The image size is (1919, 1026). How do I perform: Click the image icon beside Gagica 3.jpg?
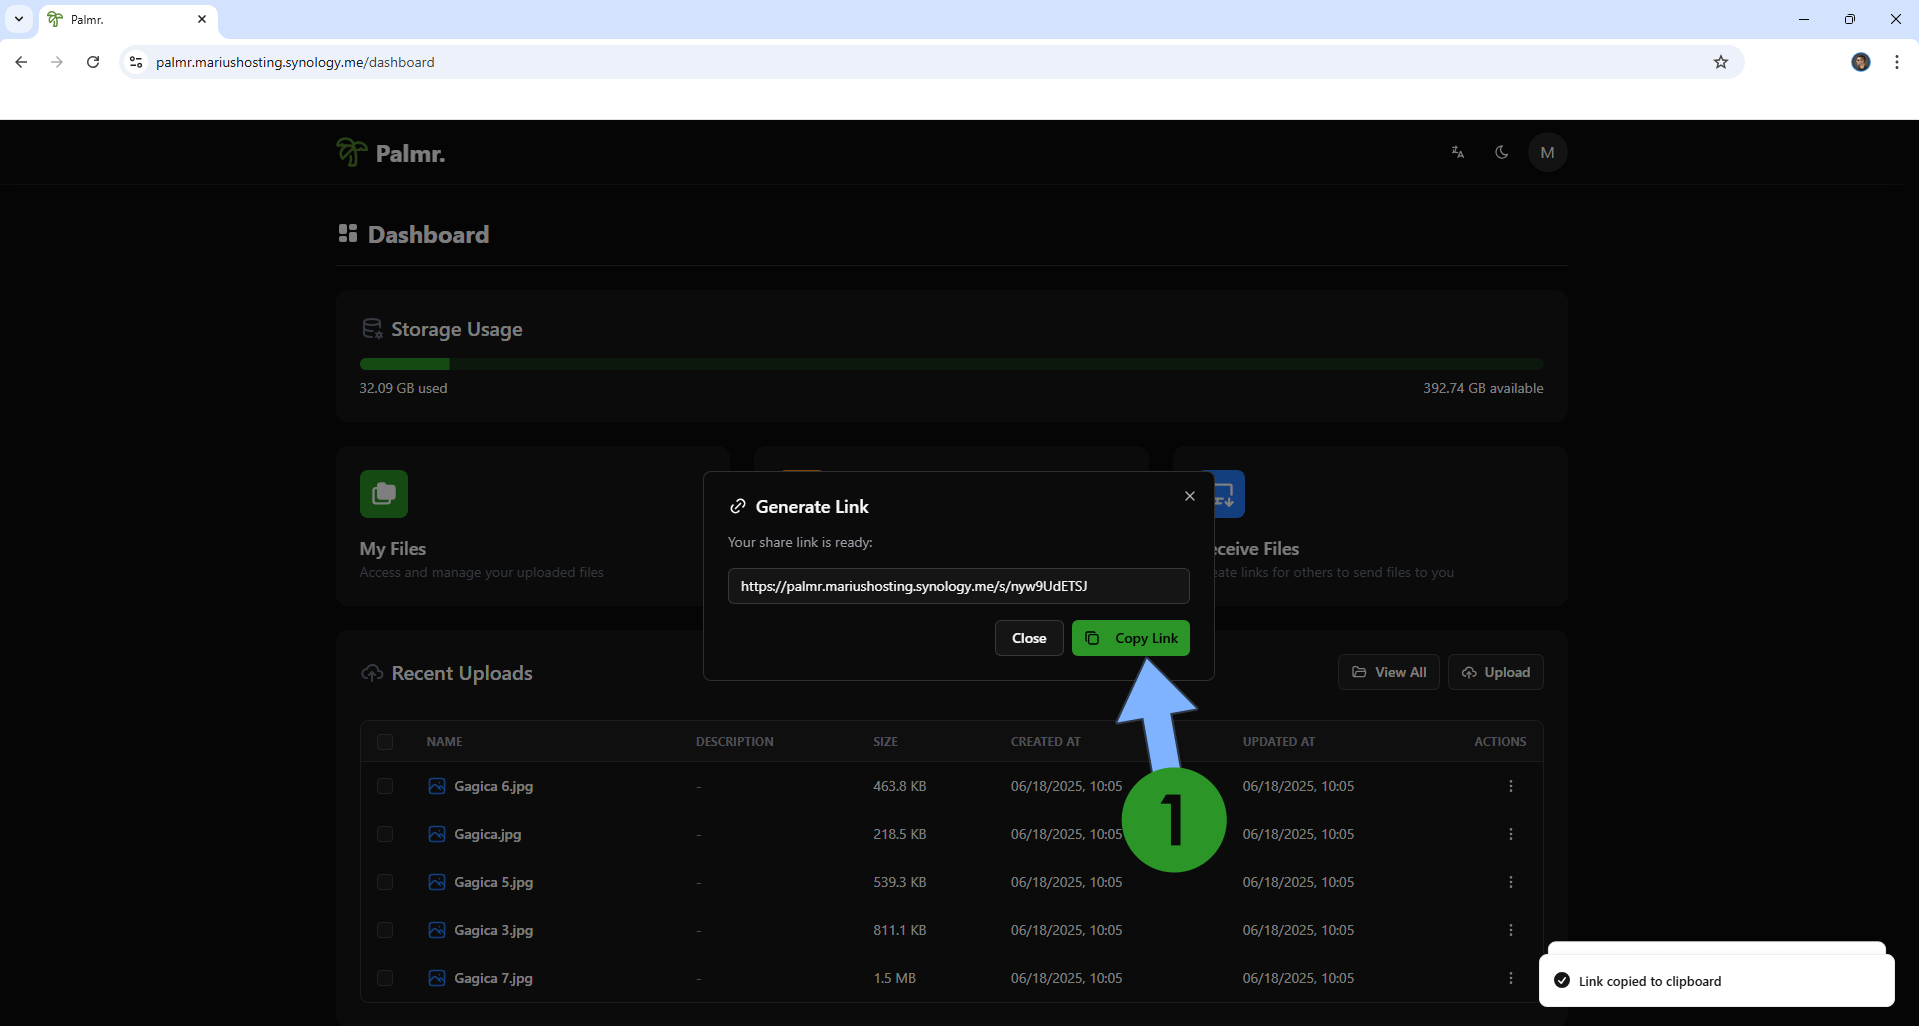[437, 930]
